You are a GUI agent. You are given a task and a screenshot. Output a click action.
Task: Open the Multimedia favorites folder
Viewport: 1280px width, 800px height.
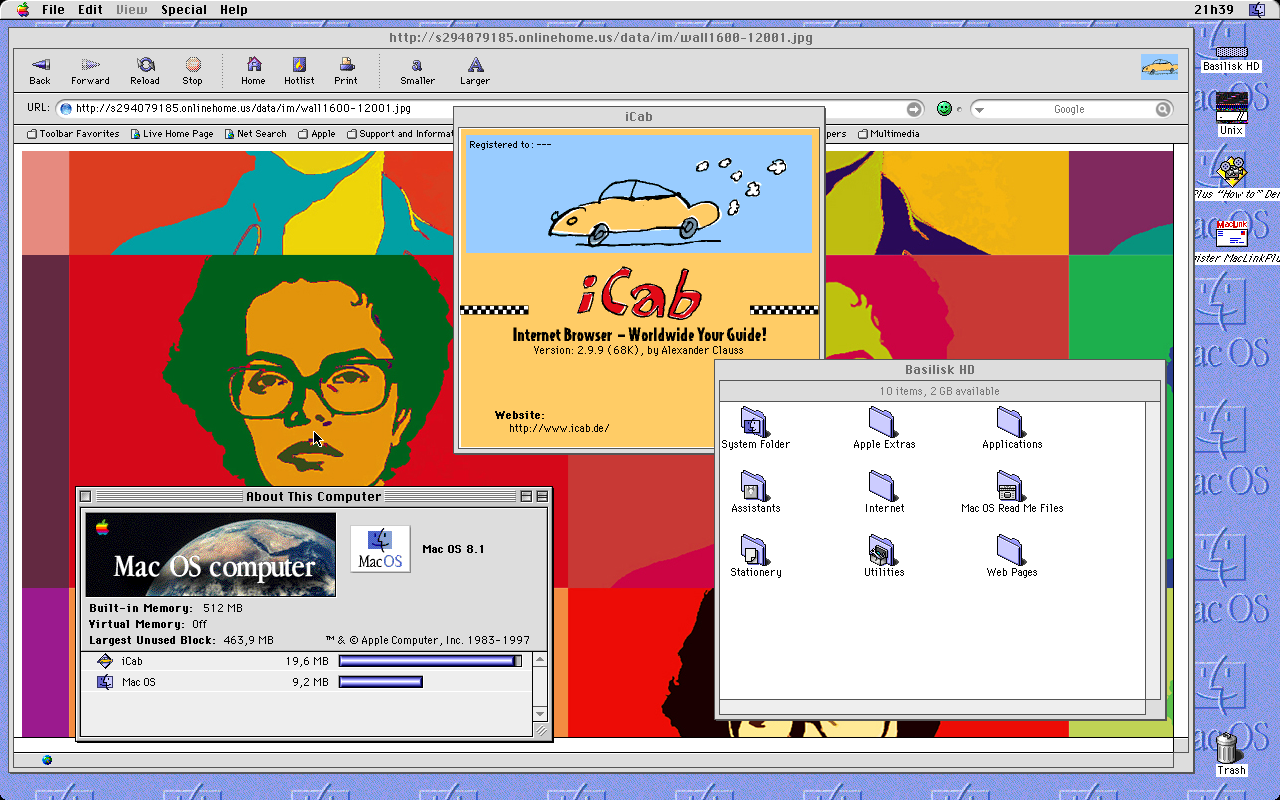tap(889, 134)
